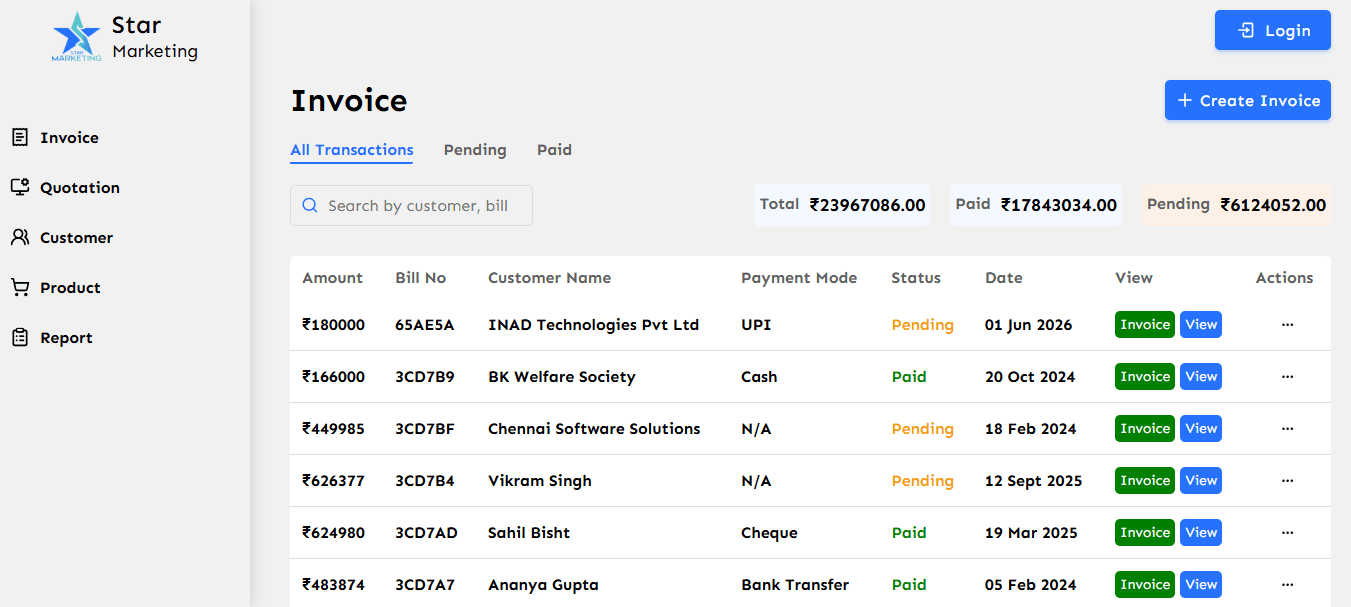Open actions menu for Vikram Singh

(x=1287, y=481)
